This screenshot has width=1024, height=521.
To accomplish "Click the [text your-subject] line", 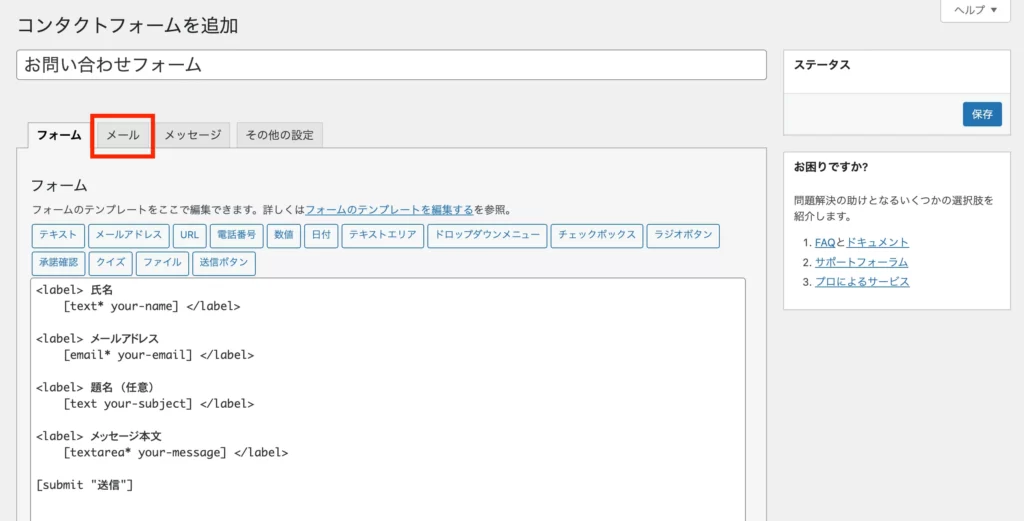I will (159, 403).
